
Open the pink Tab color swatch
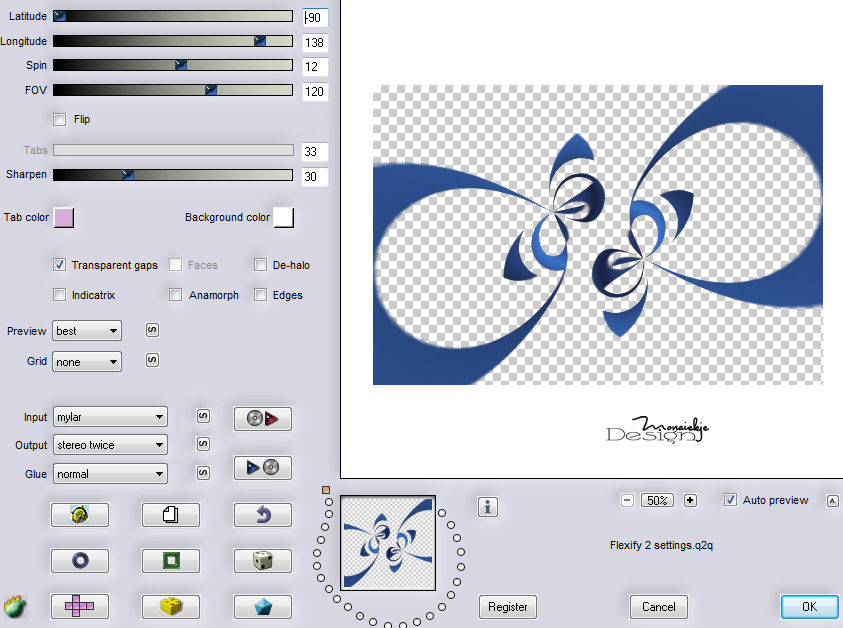64,218
